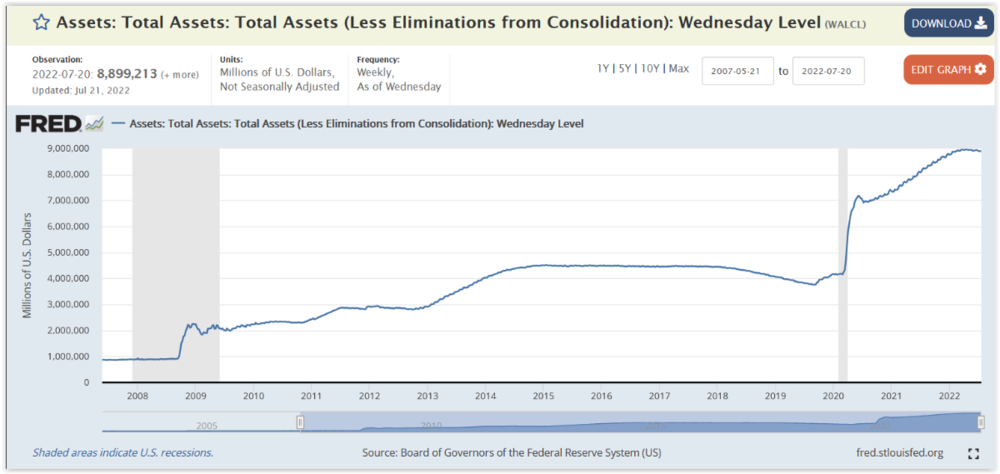Click the Board of Governors source text

pyautogui.click(x=511, y=453)
